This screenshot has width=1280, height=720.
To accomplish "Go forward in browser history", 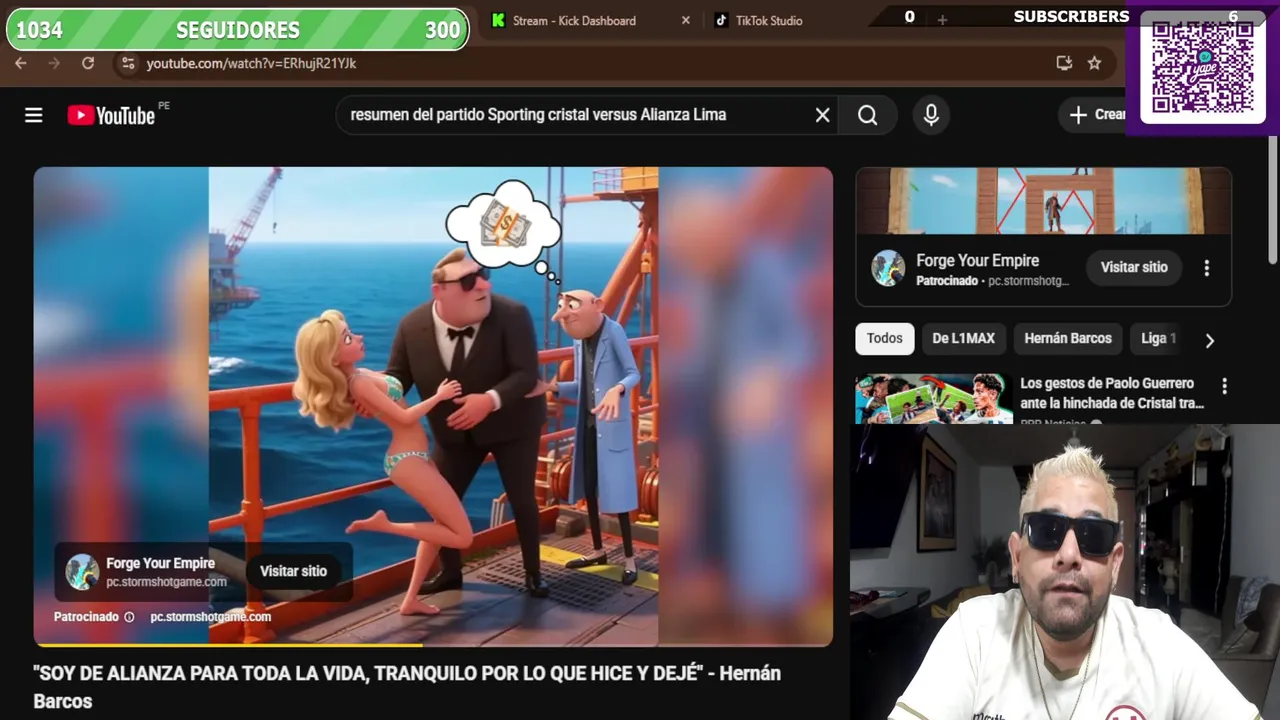I will pos(54,63).
